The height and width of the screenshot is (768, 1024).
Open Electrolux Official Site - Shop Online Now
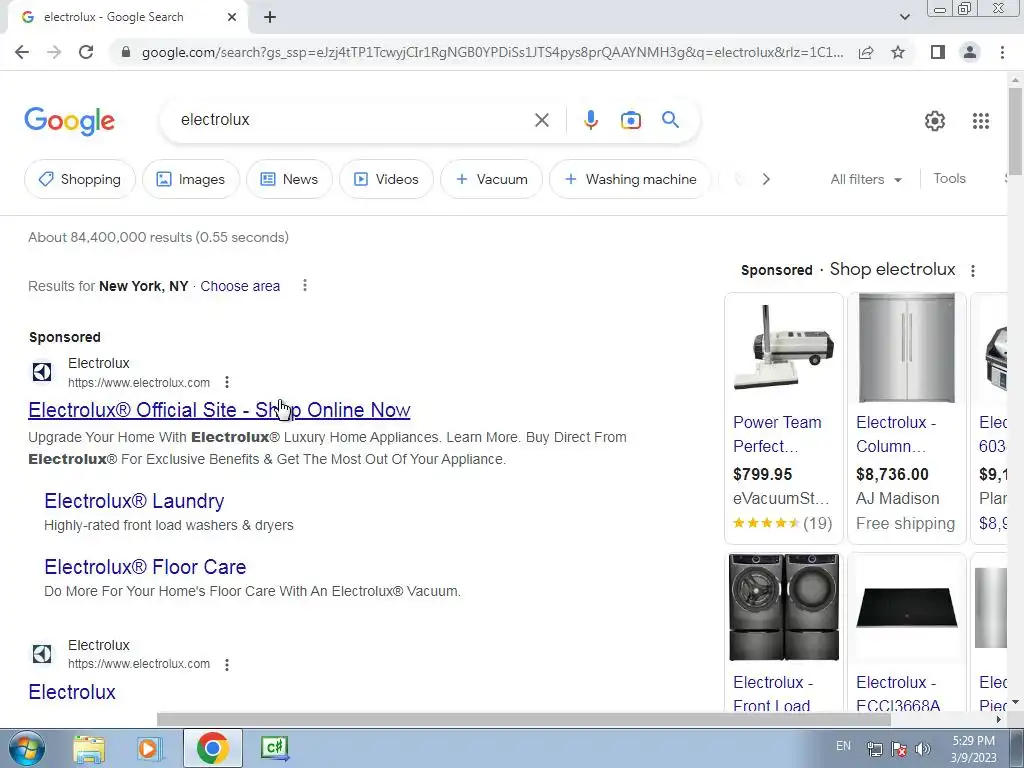(x=219, y=409)
